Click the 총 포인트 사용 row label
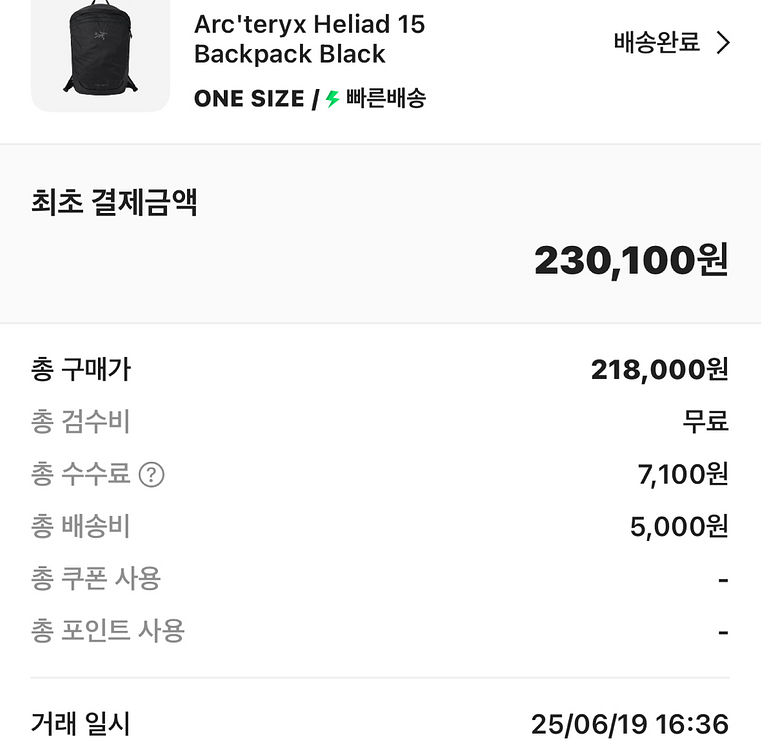761x750 pixels. pos(108,630)
